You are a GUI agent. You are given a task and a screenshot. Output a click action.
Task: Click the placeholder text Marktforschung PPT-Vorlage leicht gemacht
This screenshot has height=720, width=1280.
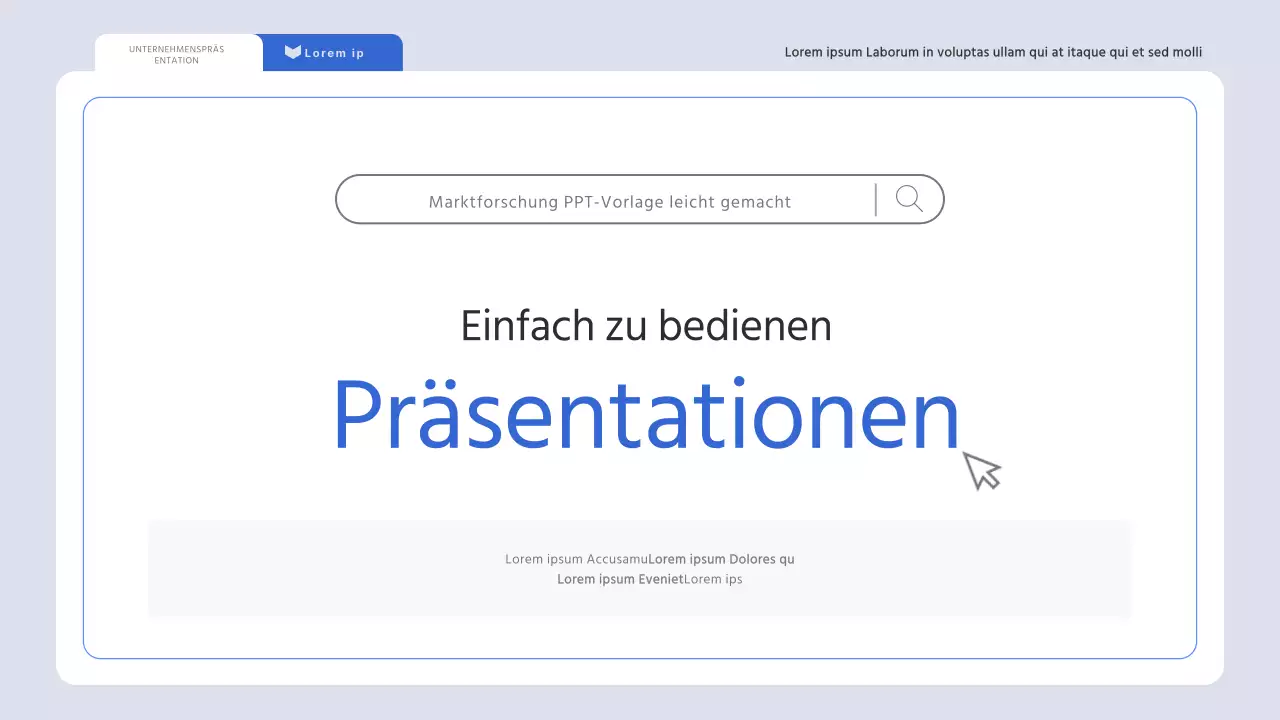[x=610, y=201]
